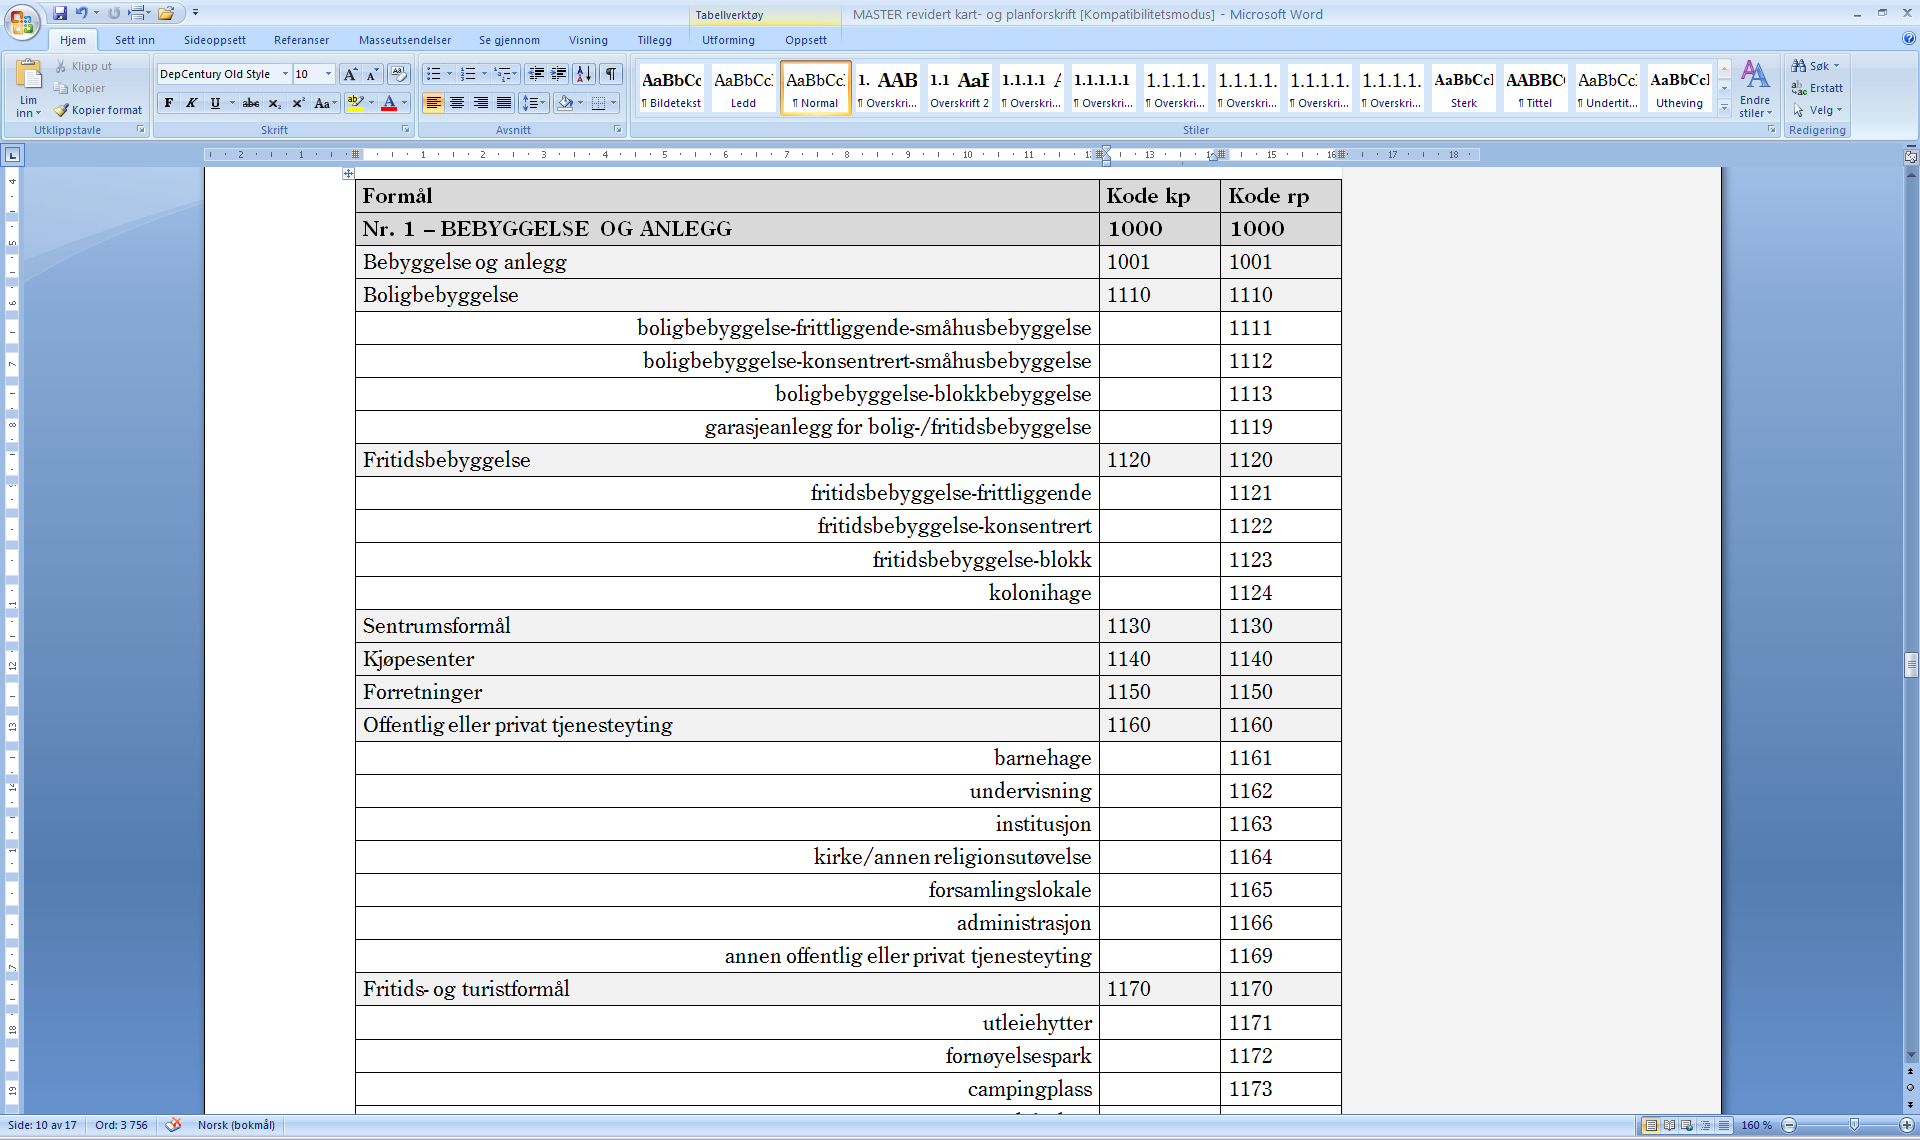Click Lim inn paste icon
The width and height of the screenshot is (1920, 1140).
tap(29, 75)
